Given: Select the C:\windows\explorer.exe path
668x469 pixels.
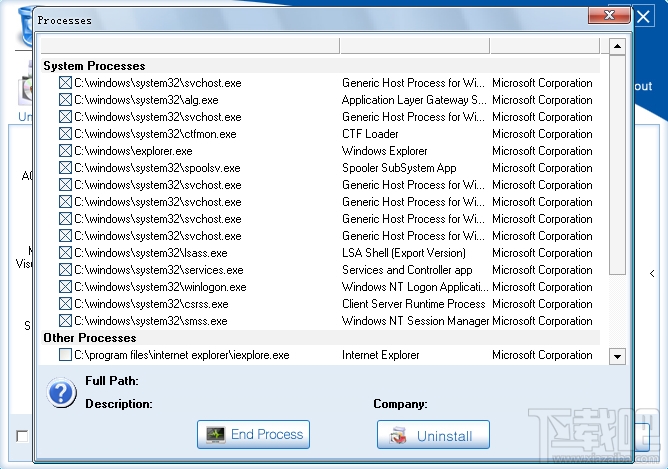Looking at the screenshot, I should click(133, 151).
